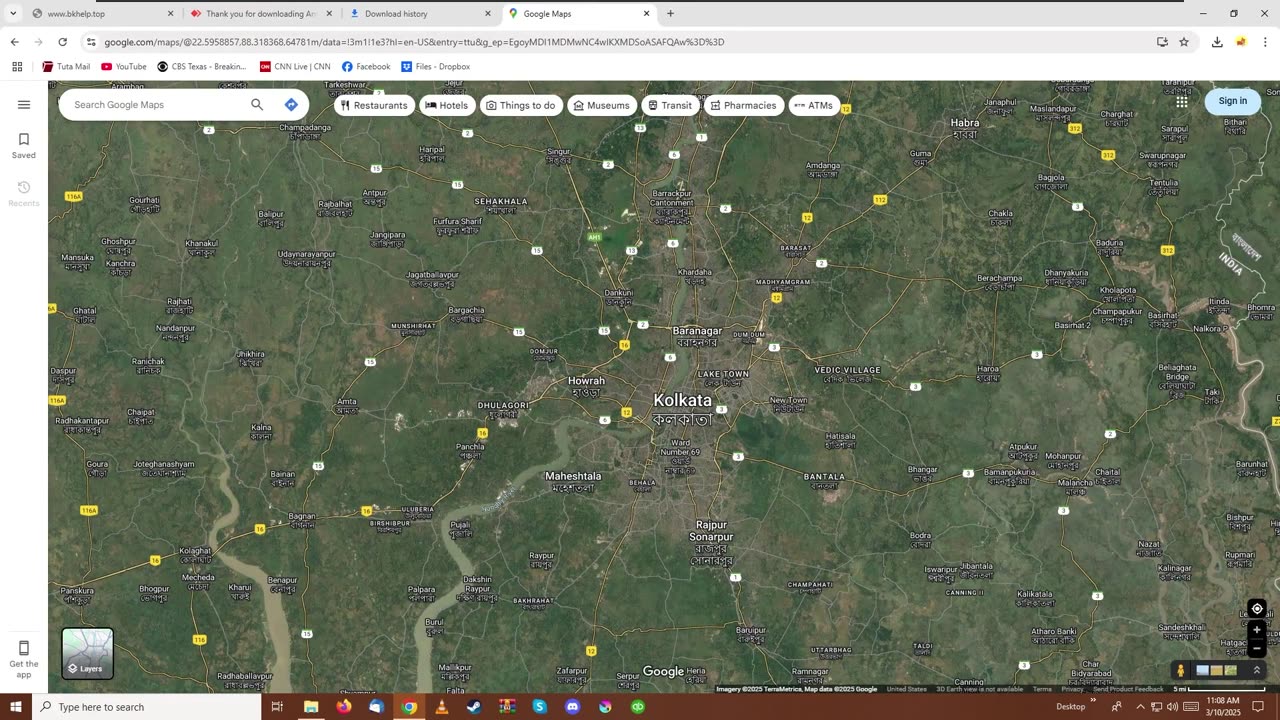Zoom in on the map

coord(1257,630)
